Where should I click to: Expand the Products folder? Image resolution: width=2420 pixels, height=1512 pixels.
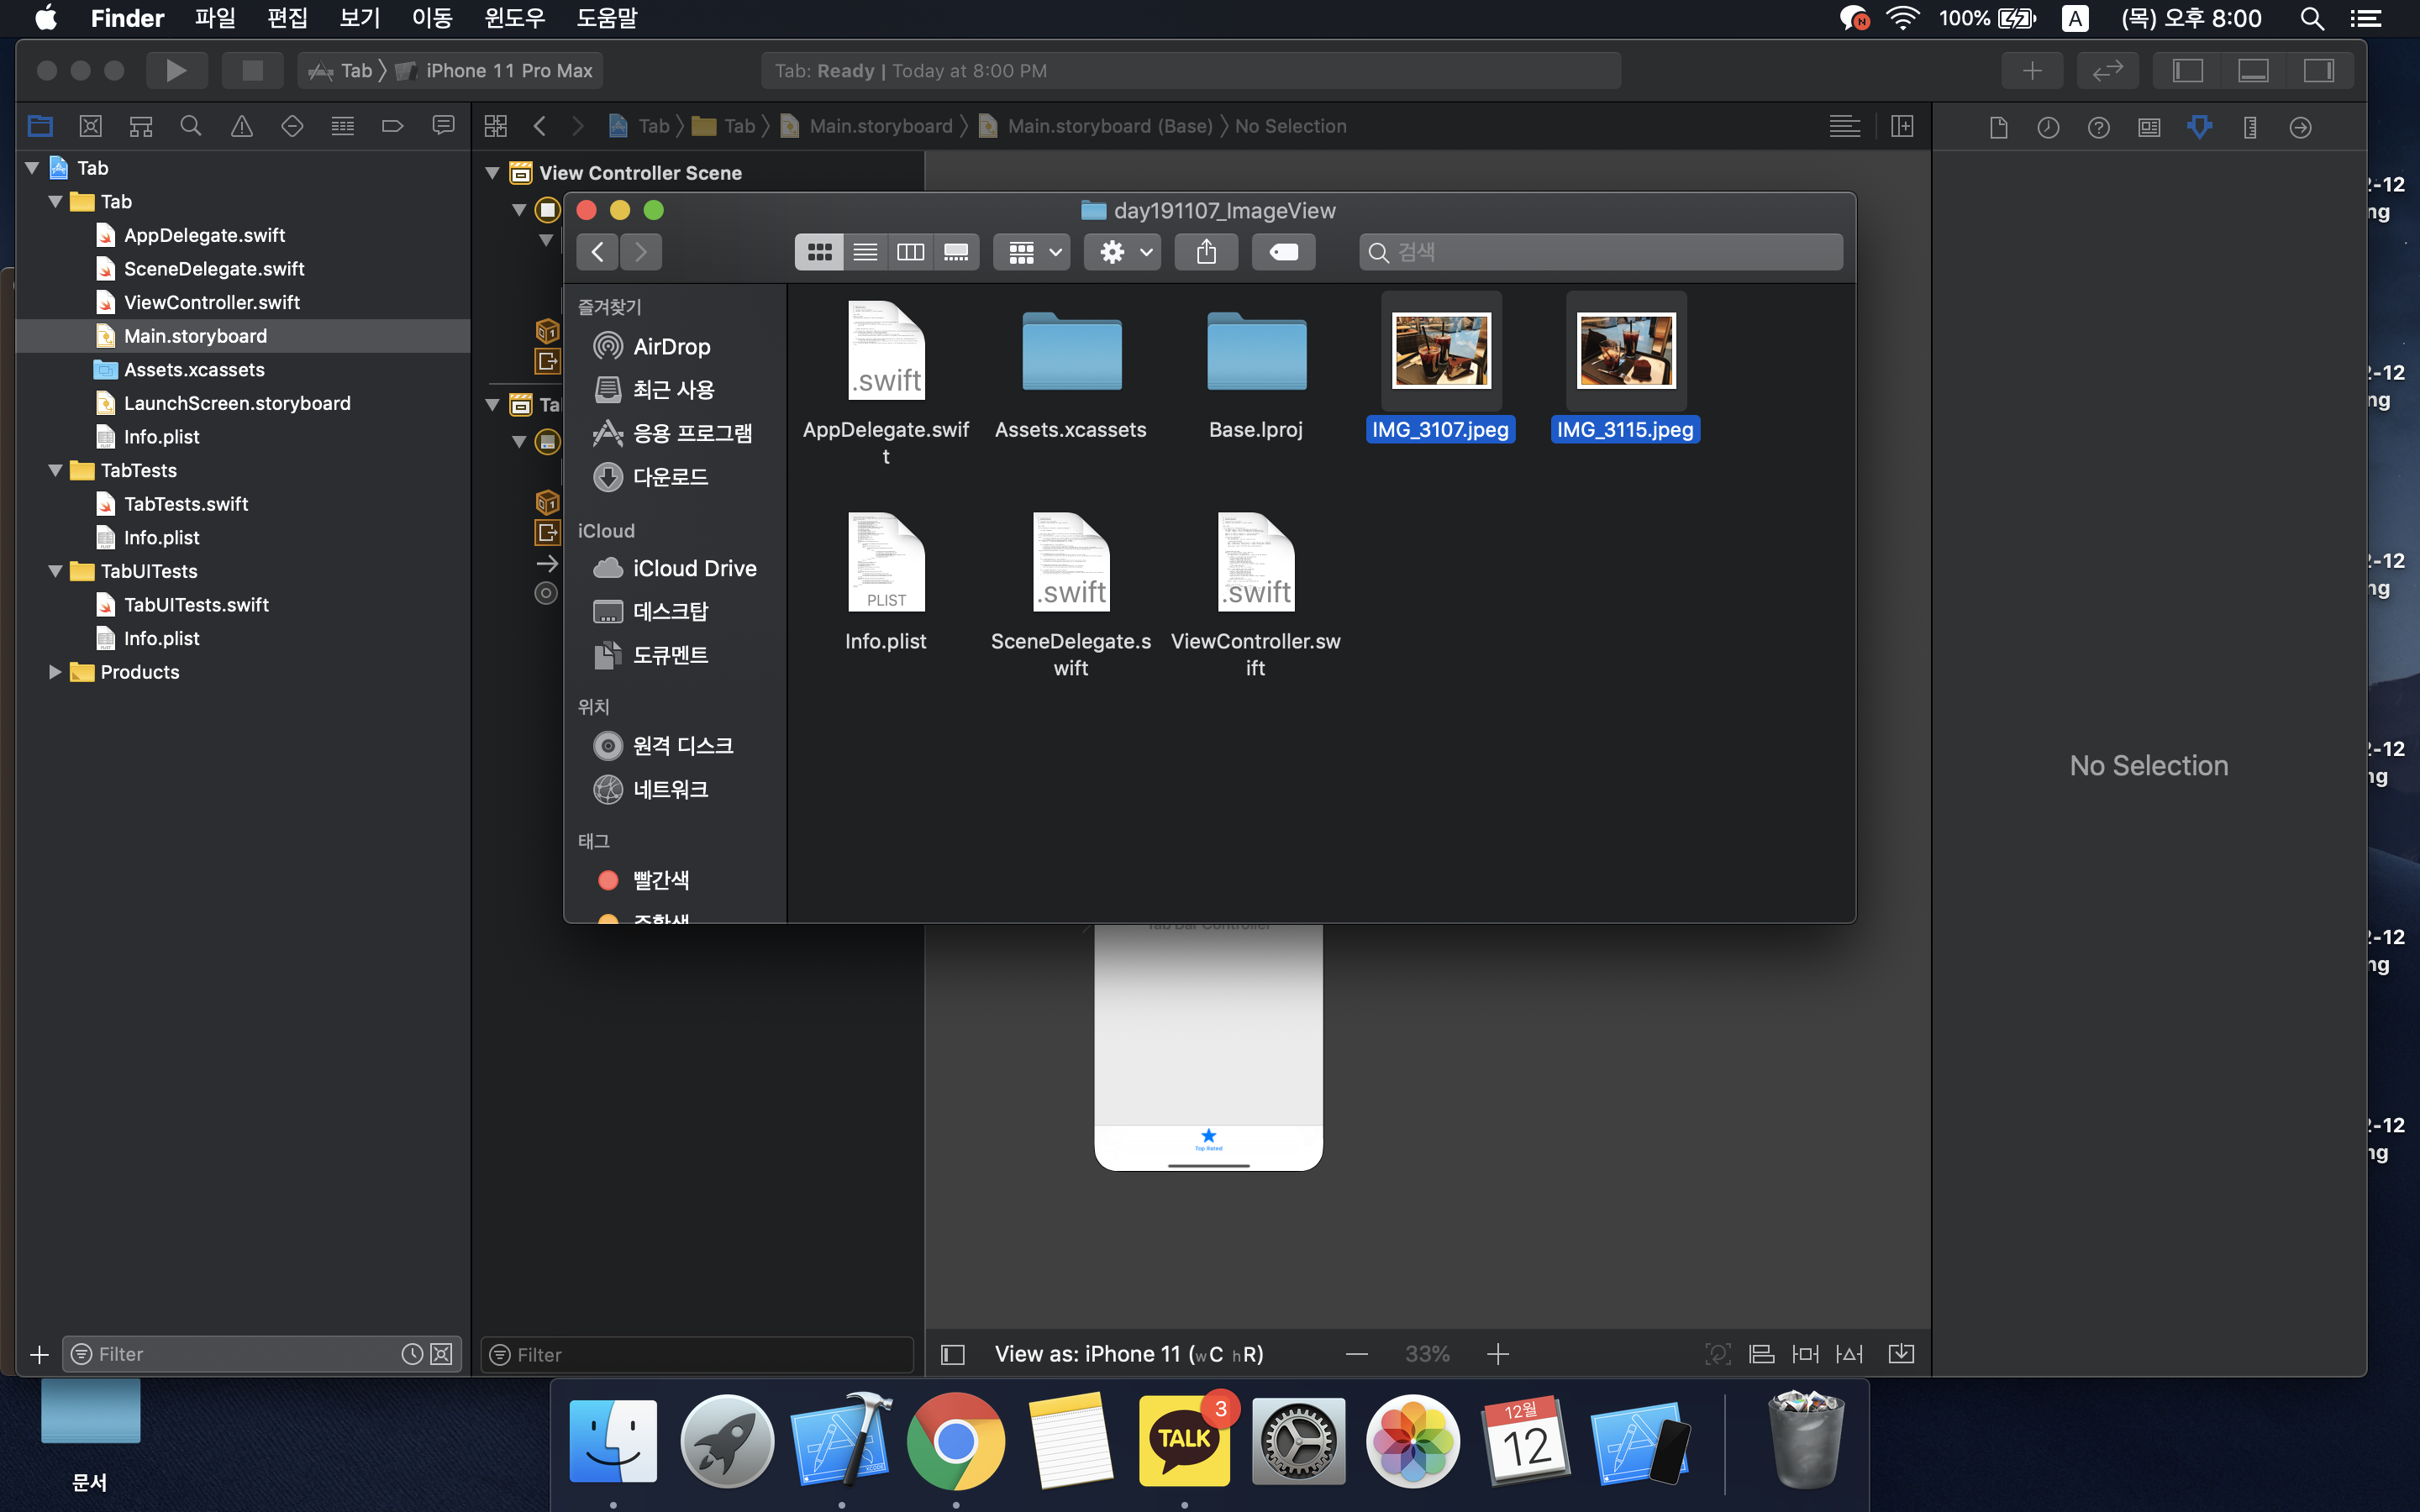55,672
